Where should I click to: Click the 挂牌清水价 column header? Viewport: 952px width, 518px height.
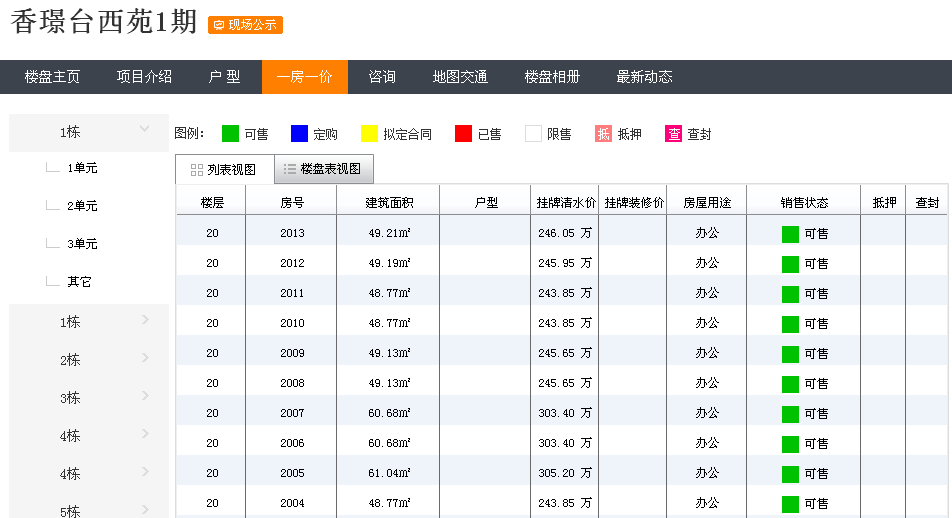click(566, 203)
